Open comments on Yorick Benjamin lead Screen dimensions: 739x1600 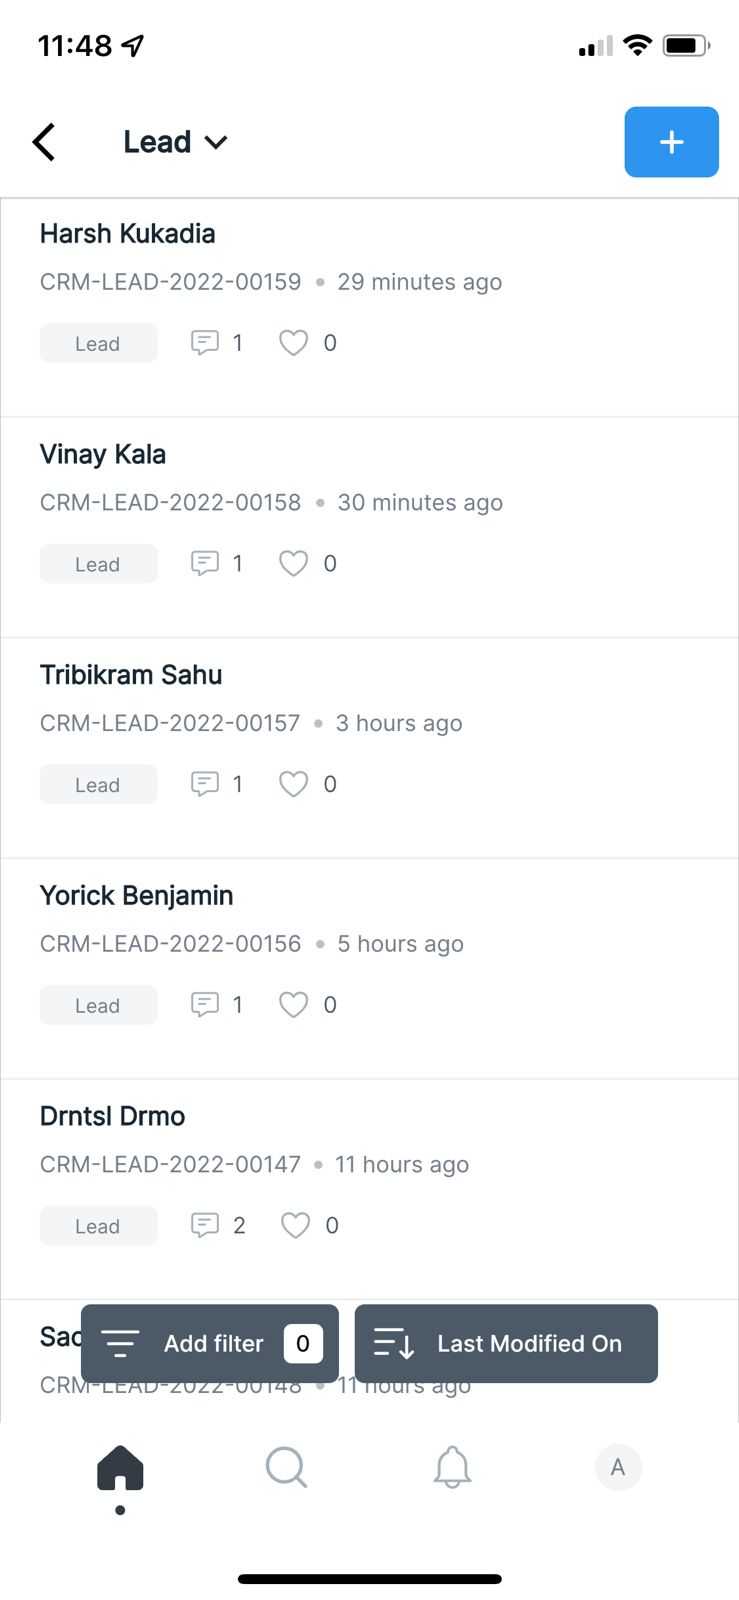pos(205,1005)
